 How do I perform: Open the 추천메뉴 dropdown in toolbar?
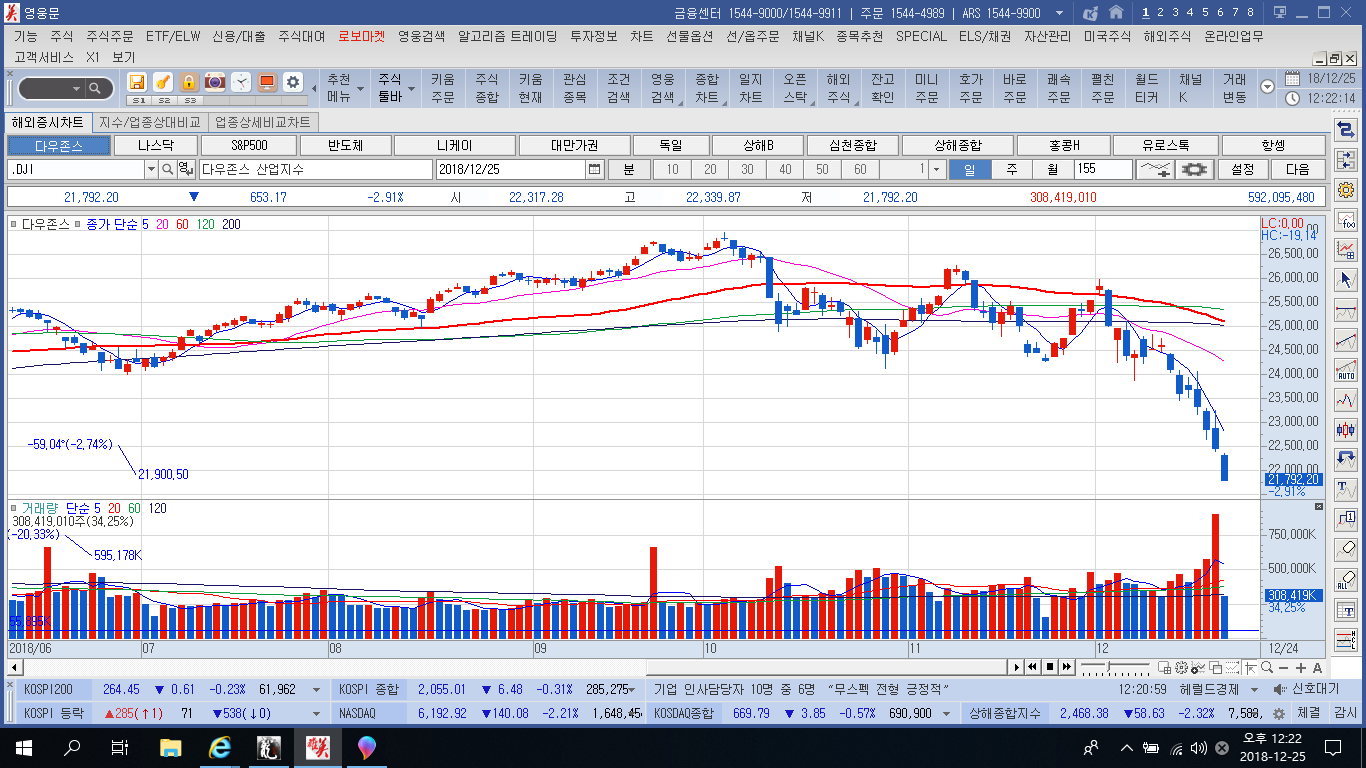click(339, 88)
